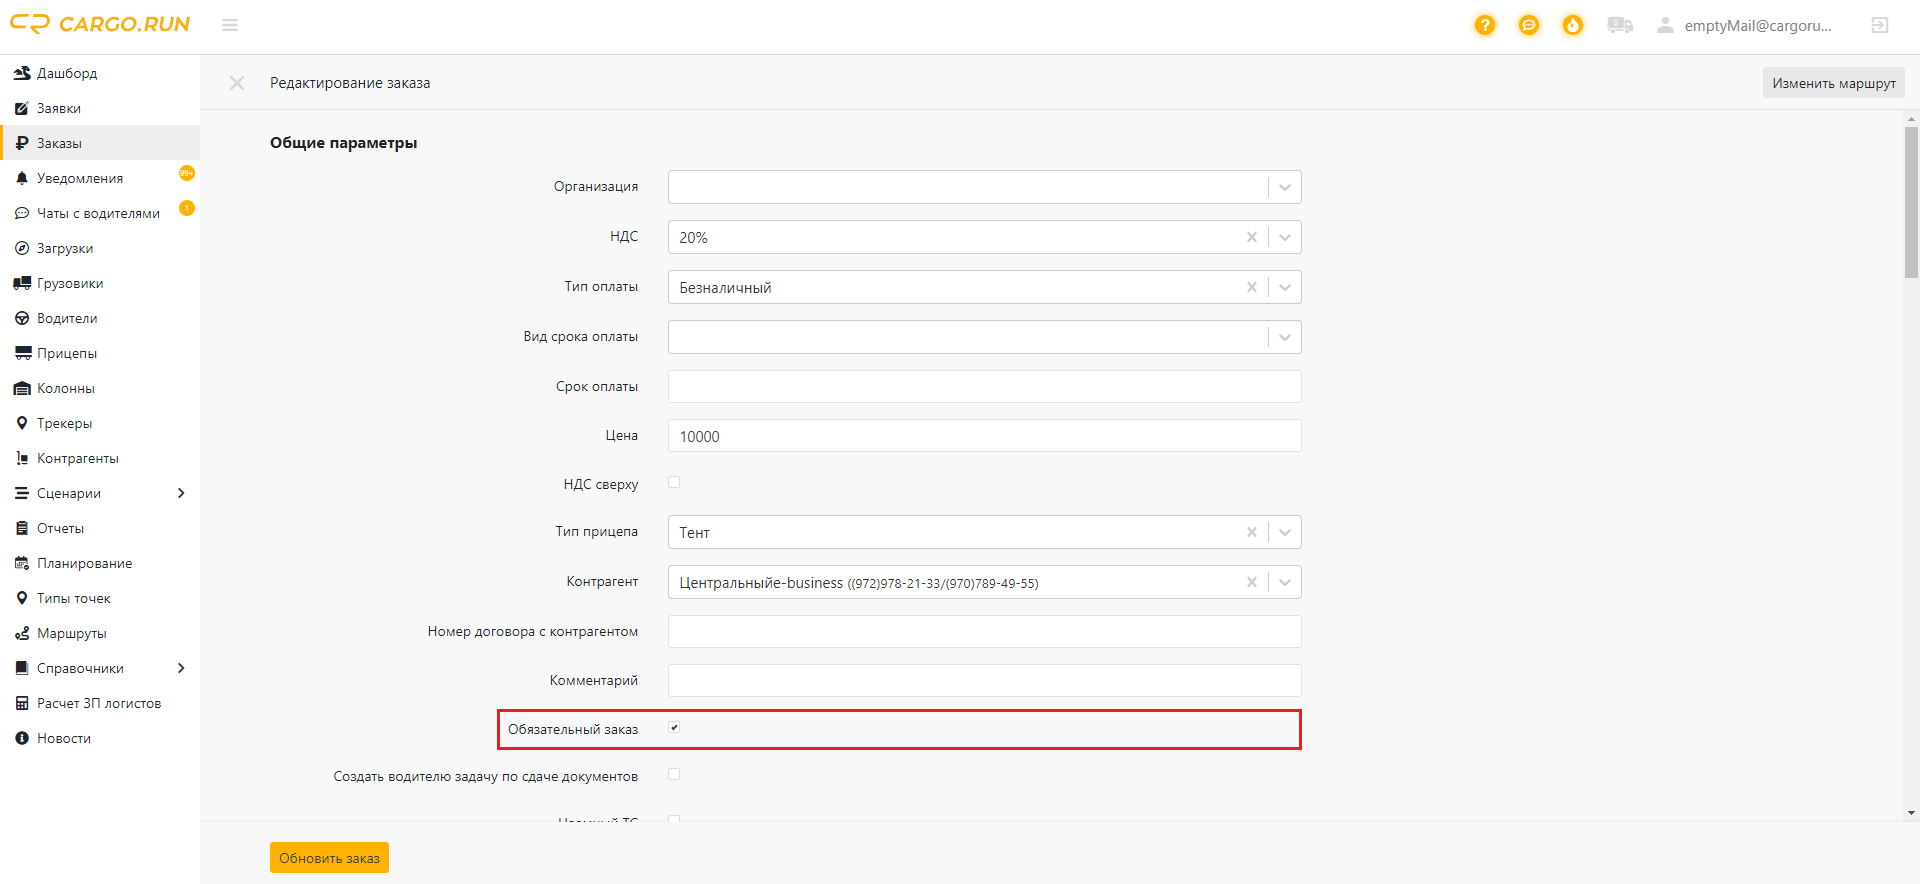Click the Прицепы trailer icon
1920x884 pixels.
(x=22, y=353)
